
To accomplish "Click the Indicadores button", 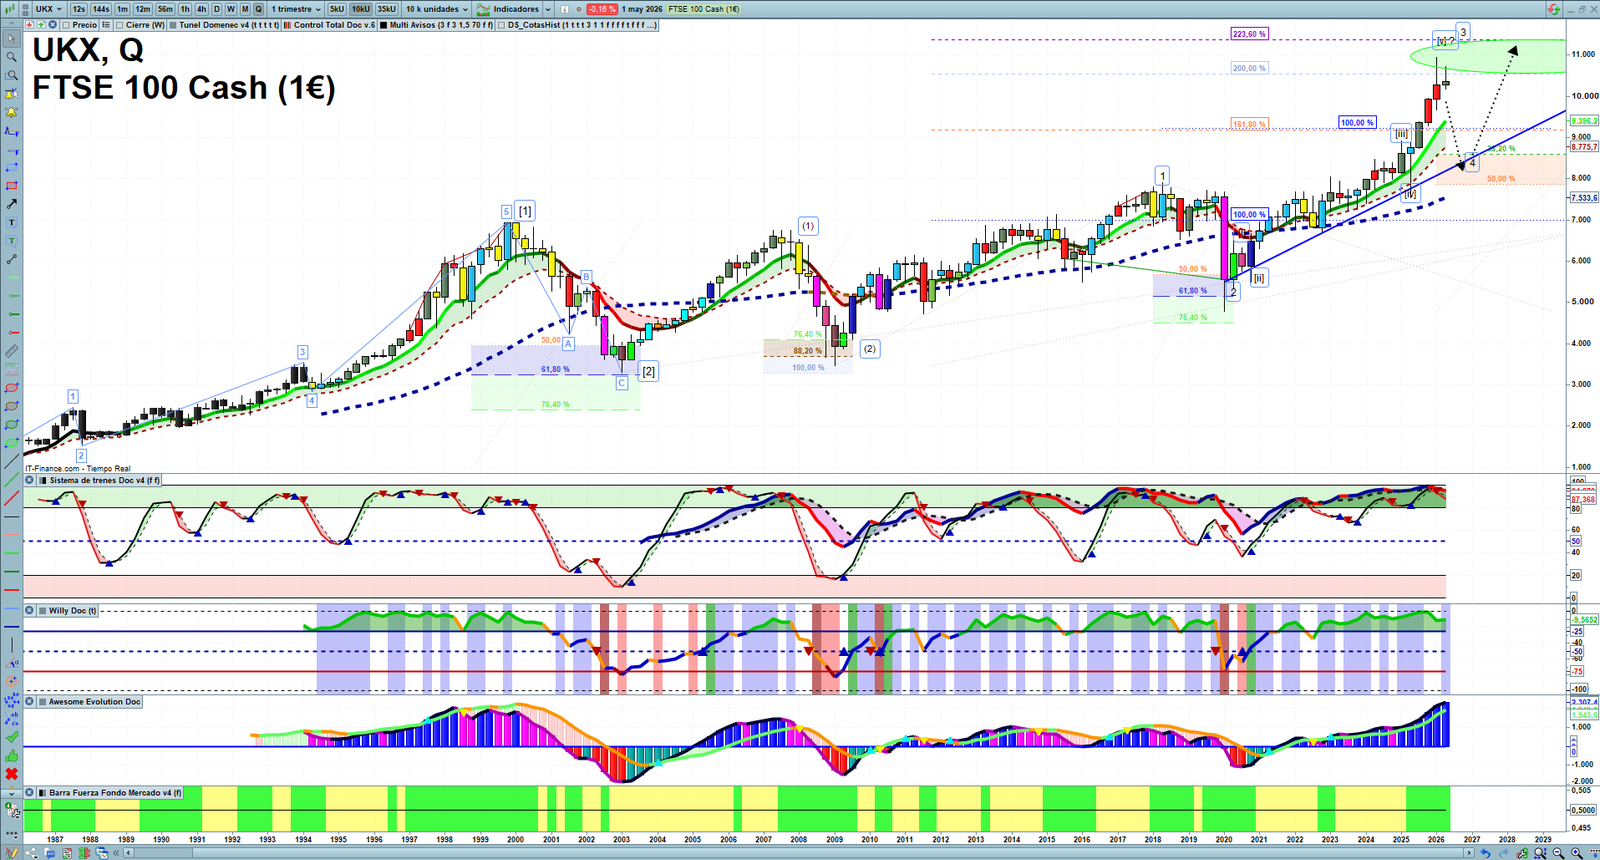I will coord(516,9).
